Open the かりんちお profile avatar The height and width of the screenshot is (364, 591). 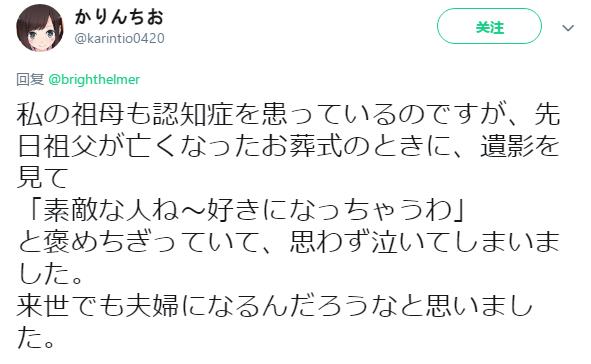40,28
